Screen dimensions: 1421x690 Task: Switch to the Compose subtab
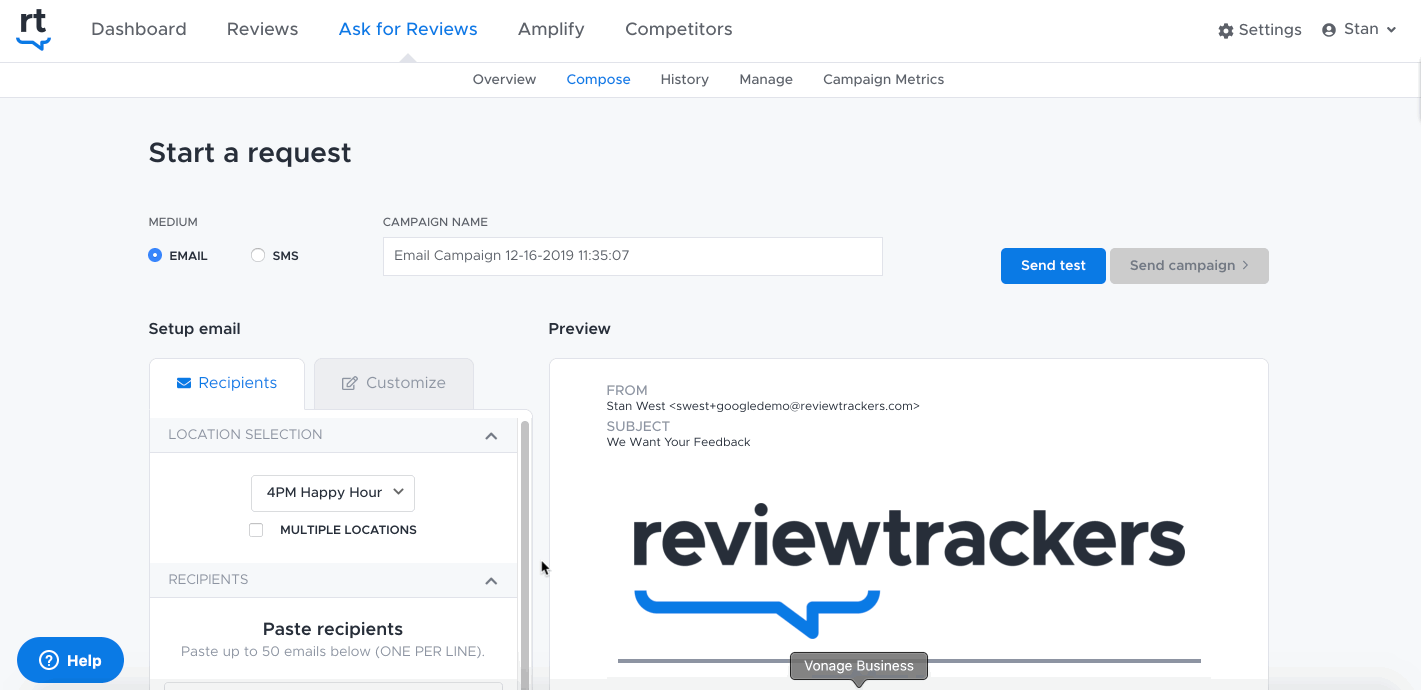click(599, 79)
